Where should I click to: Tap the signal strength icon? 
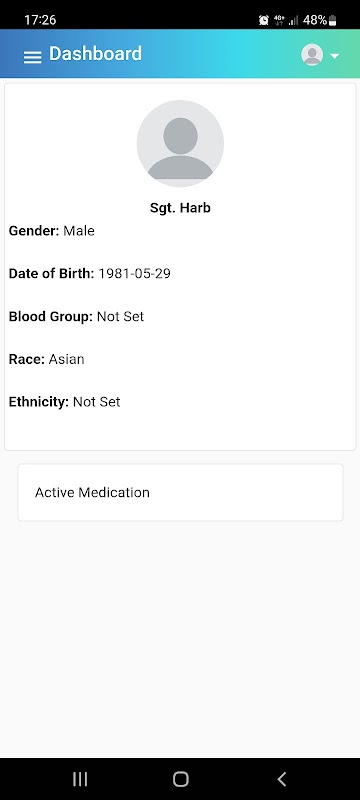point(294,20)
